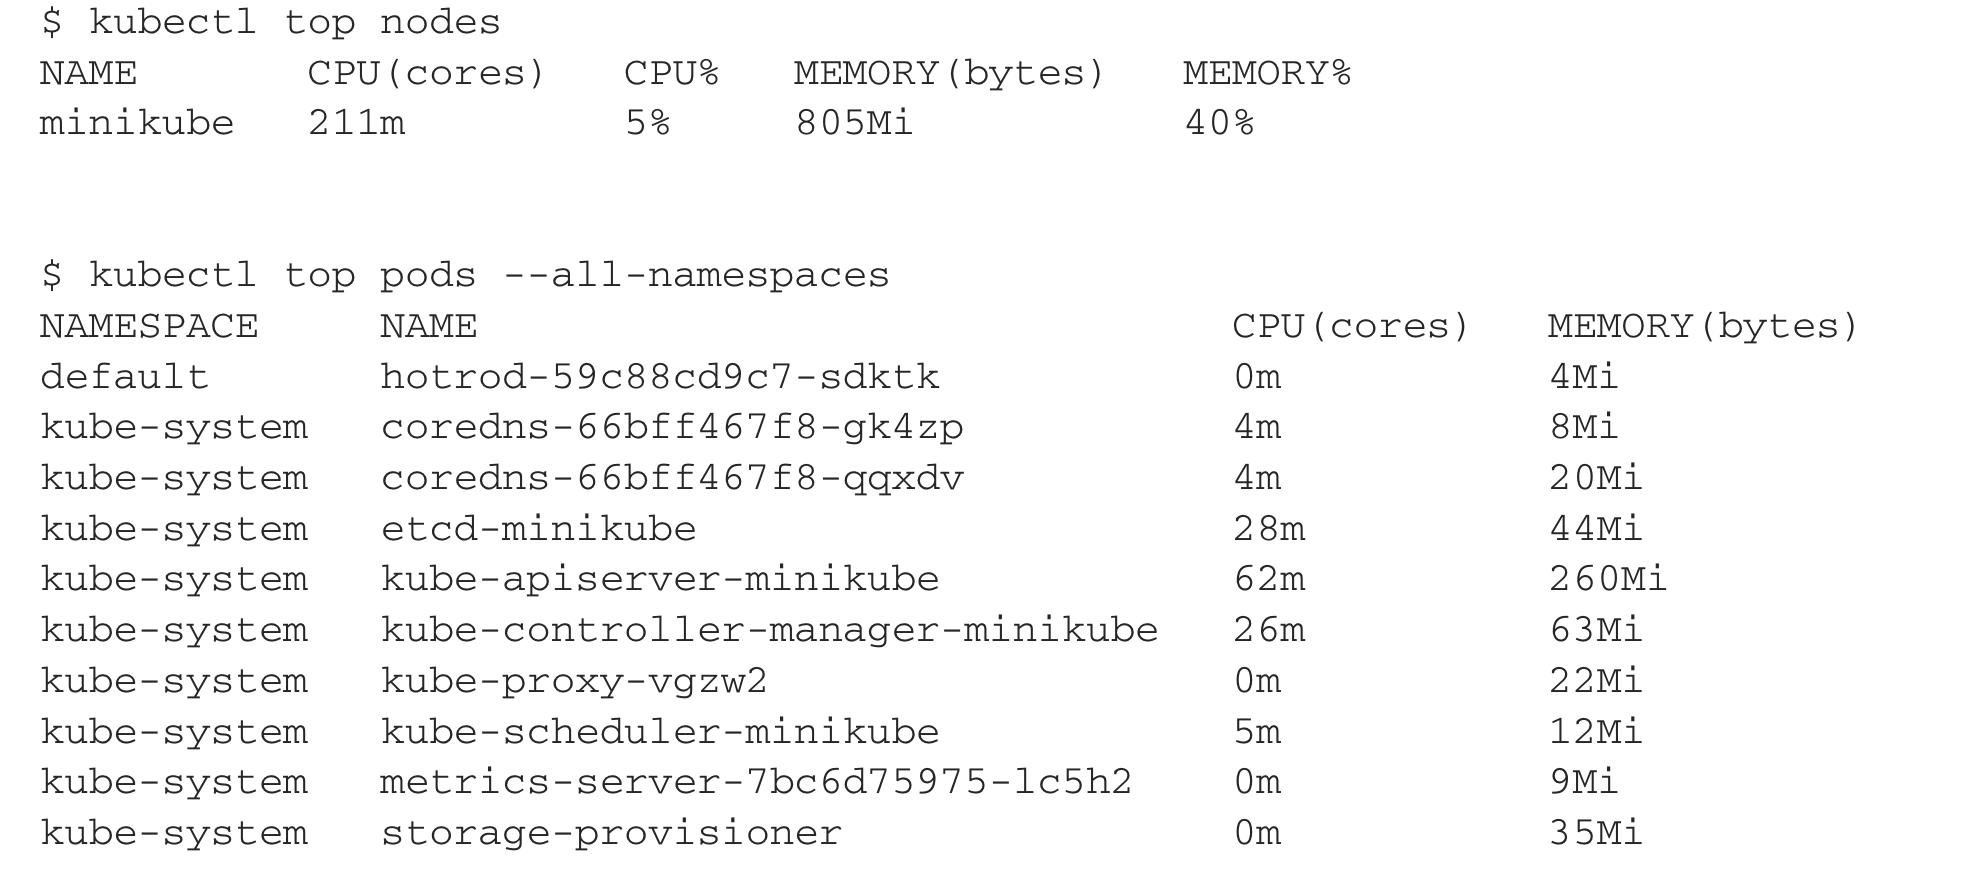The width and height of the screenshot is (1988, 876).
Task: Click the metrics-server-7bc6d75975-lc5h2 pod name
Action: [756, 782]
